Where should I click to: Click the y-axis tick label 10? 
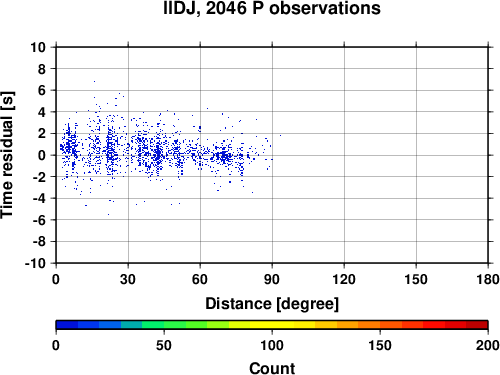(38, 47)
